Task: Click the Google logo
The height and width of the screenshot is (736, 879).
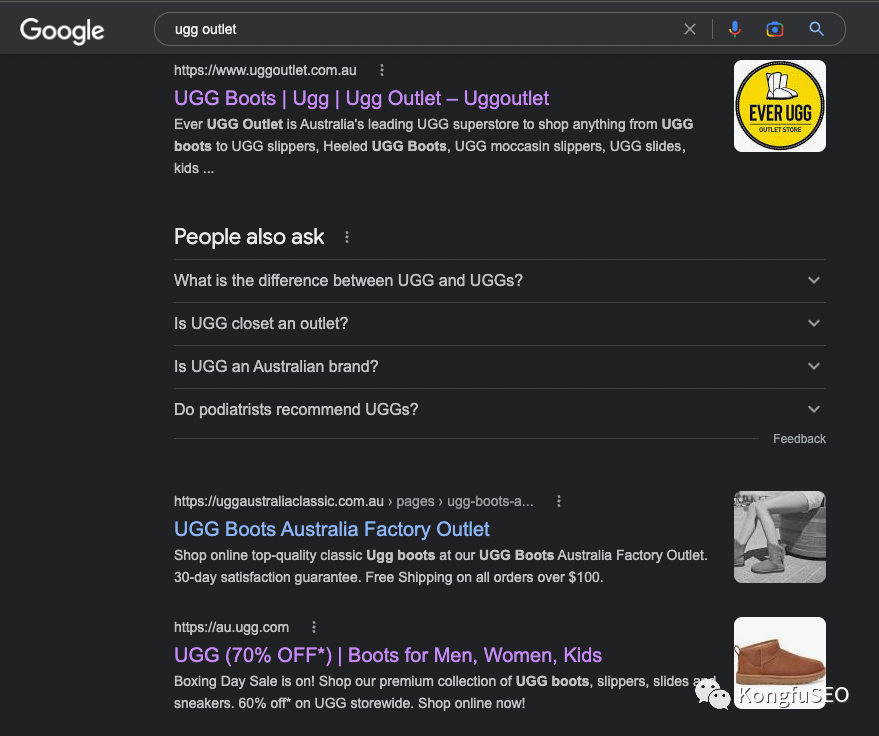Action: [62, 30]
